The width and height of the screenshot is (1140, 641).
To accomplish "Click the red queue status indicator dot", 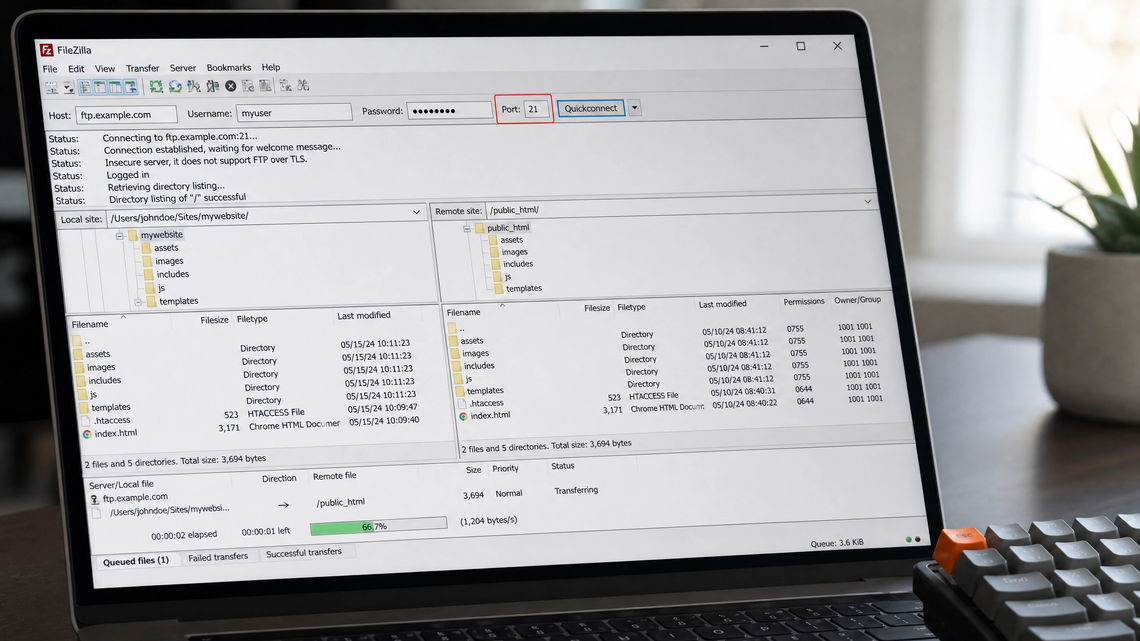I will 918,539.
